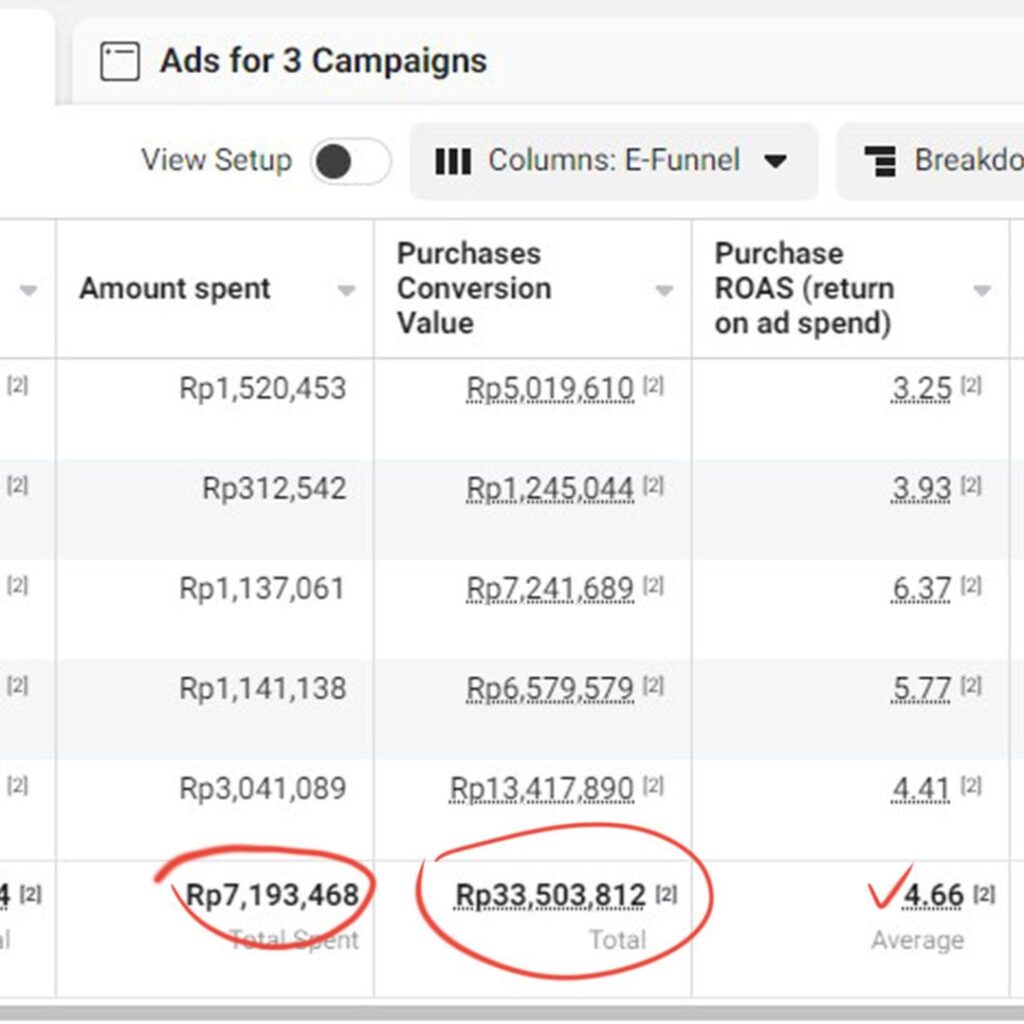Select the Ads for 3 Campaigns tab
The image size is (1024, 1024).
(323, 61)
